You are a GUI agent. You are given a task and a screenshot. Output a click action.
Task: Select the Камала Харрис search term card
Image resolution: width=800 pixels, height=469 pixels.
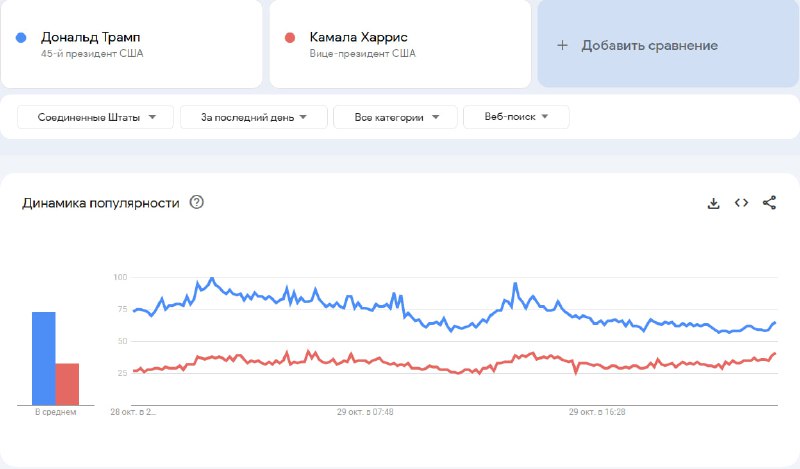pos(400,44)
